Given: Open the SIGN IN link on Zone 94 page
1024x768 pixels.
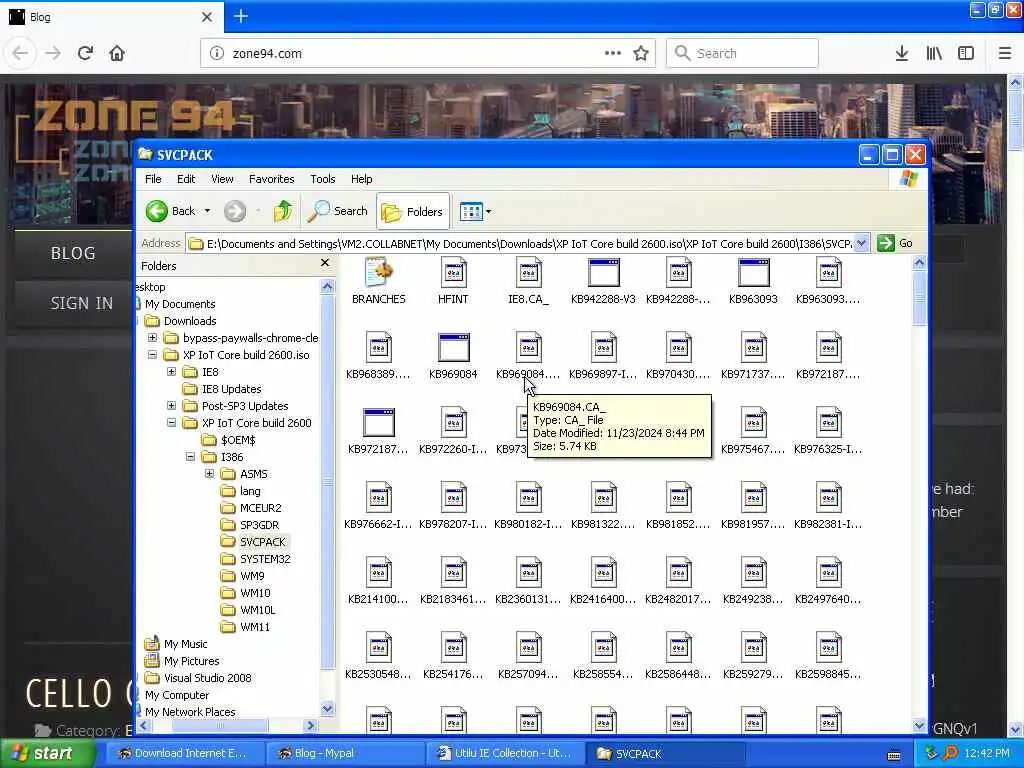Looking at the screenshot, I should [x=81, y=303].
